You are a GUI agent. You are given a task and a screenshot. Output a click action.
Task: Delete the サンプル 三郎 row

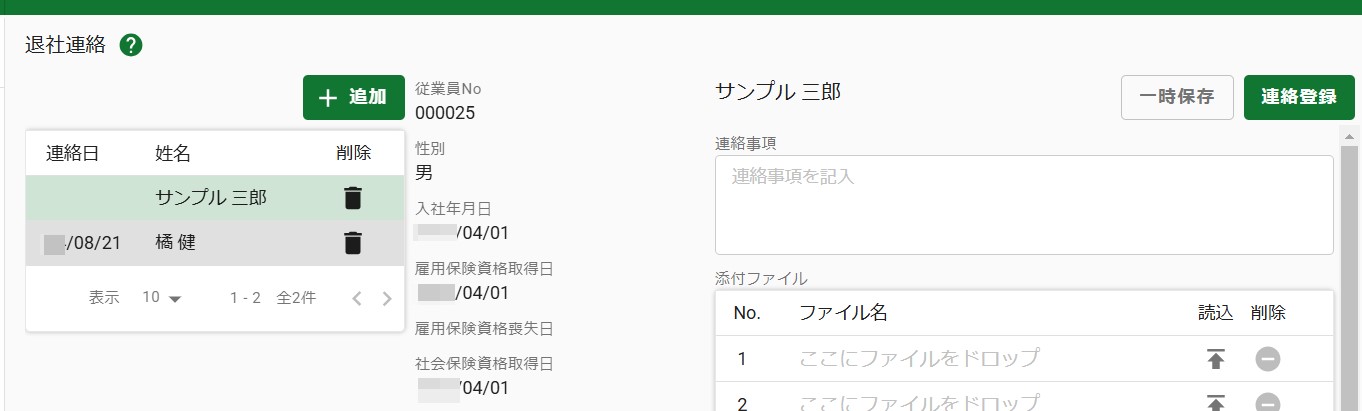(x=352, y=198)
